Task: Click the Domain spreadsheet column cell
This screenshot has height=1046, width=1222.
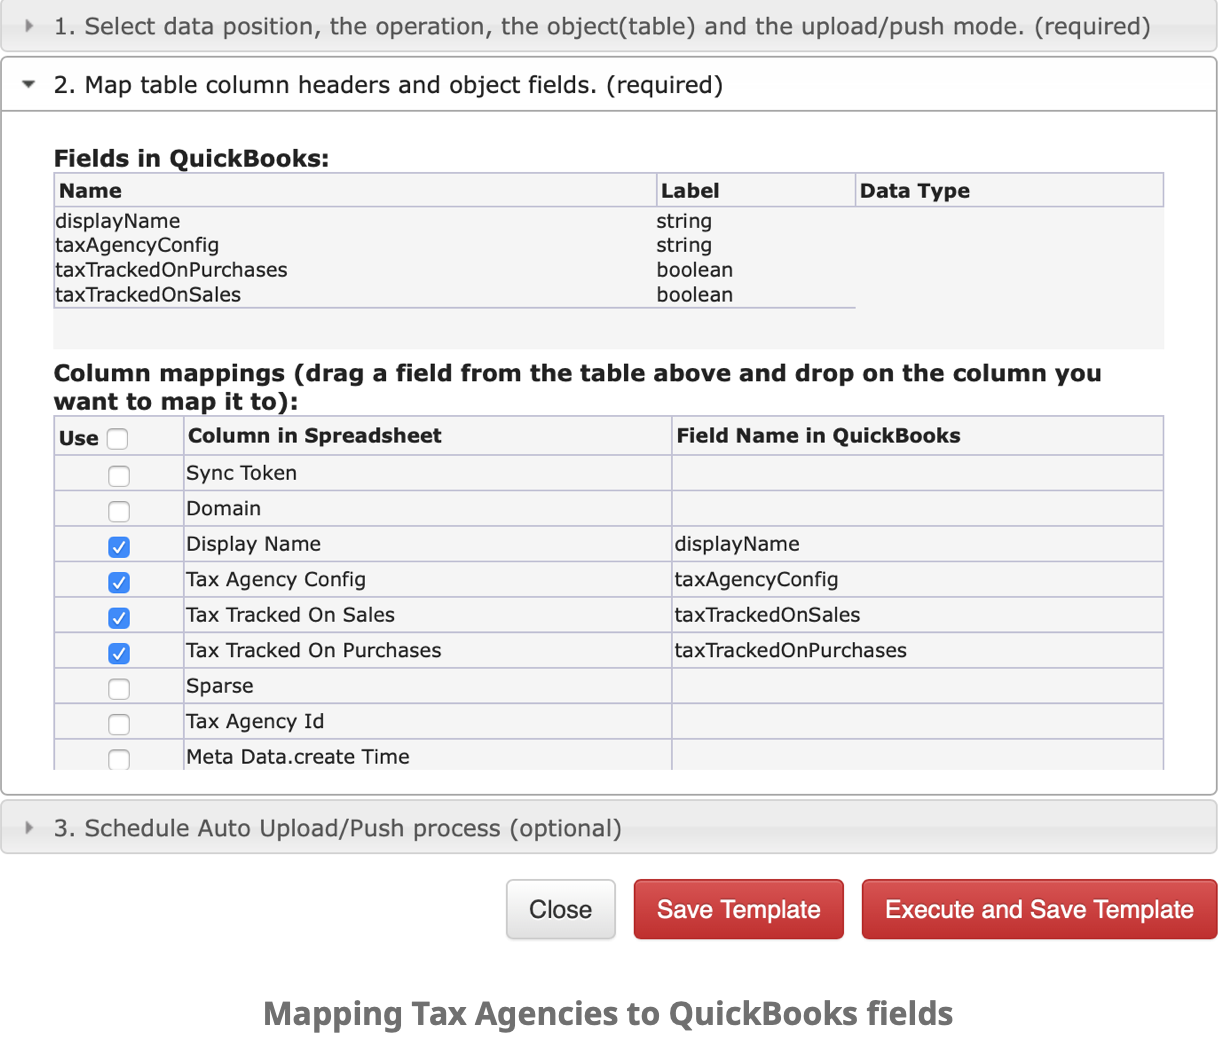Action: point(428,509)
